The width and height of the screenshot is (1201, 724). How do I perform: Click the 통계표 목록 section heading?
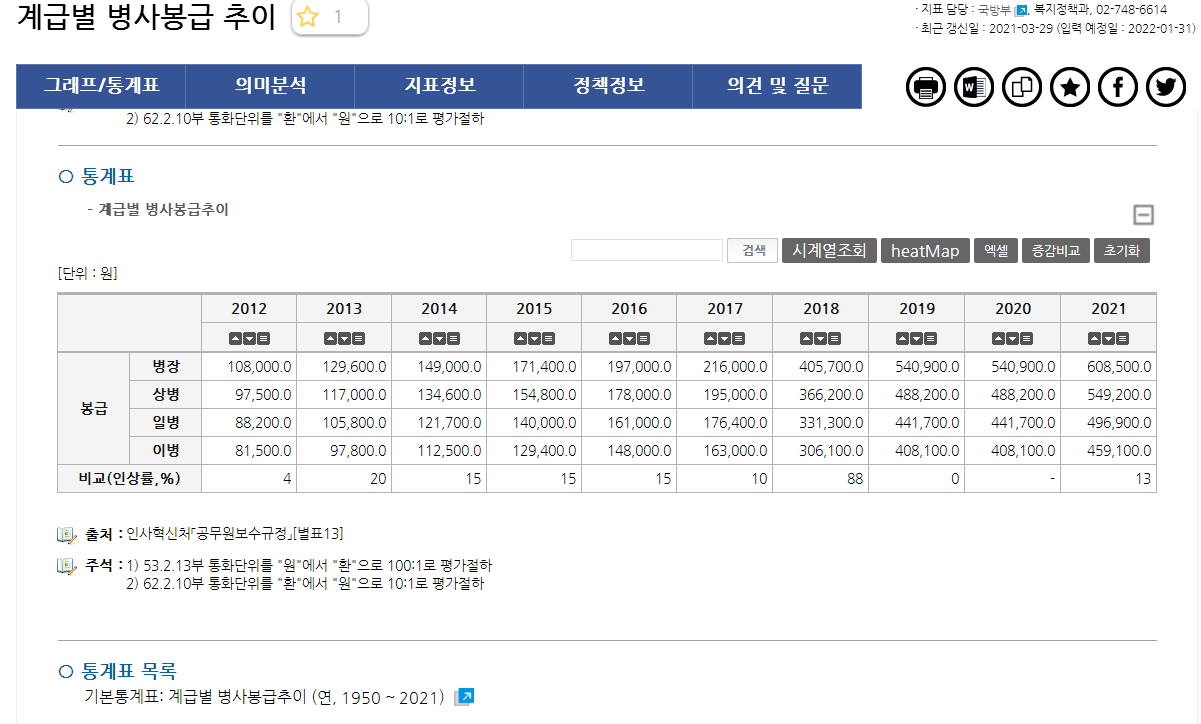point(129,671)
